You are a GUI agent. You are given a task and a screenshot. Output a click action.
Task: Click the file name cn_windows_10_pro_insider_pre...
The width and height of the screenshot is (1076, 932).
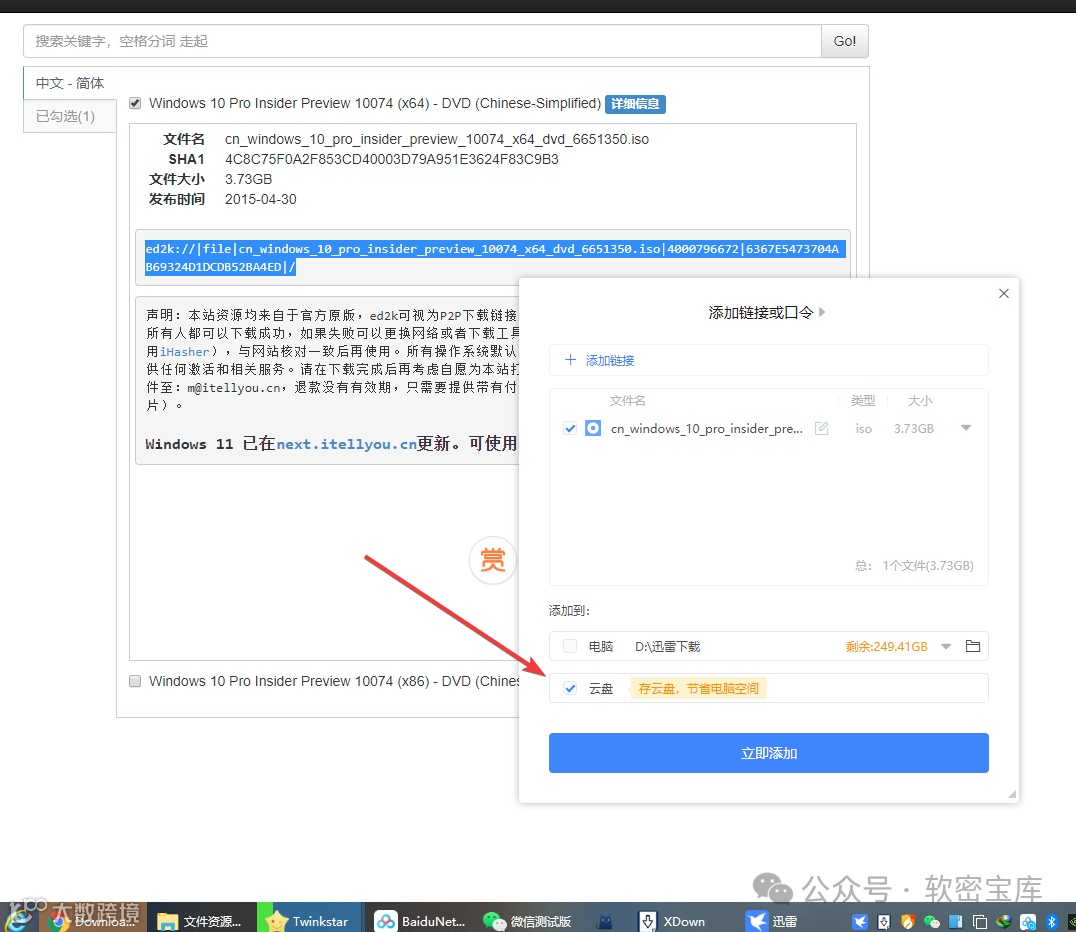[x=706, y=428]
